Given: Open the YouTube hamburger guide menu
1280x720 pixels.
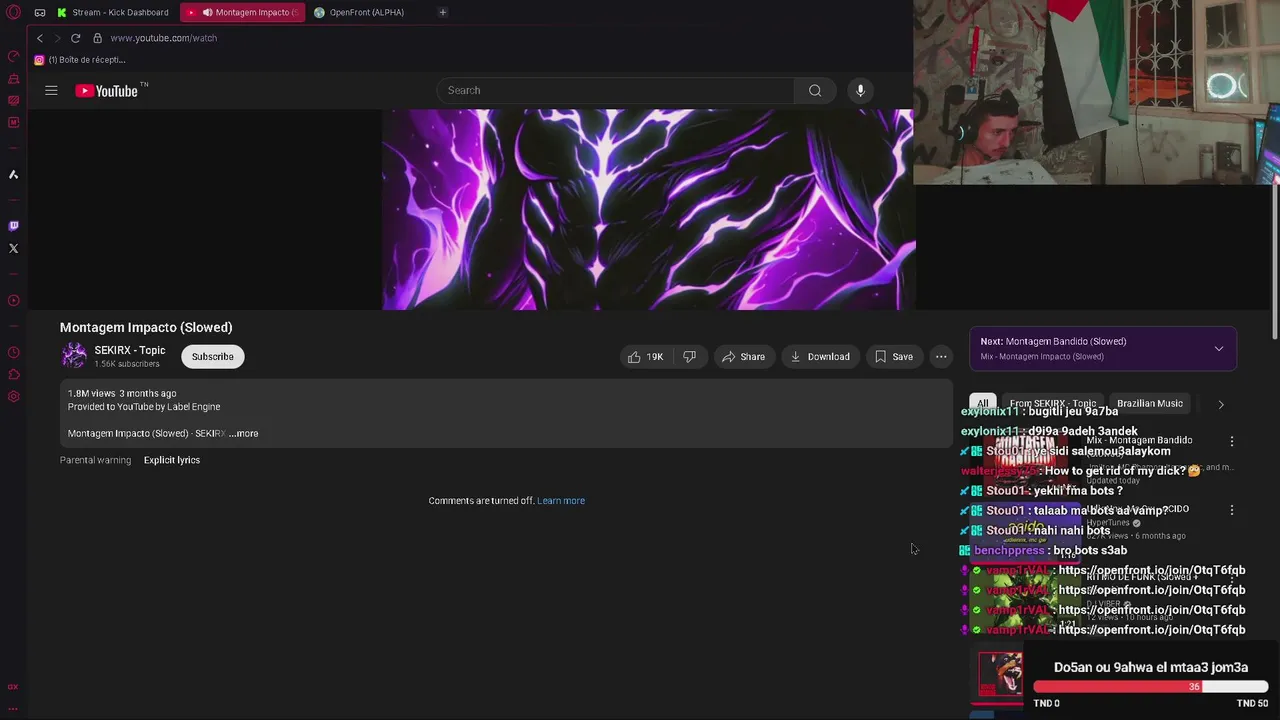Looking at the screenshot, I should (51, 90).
